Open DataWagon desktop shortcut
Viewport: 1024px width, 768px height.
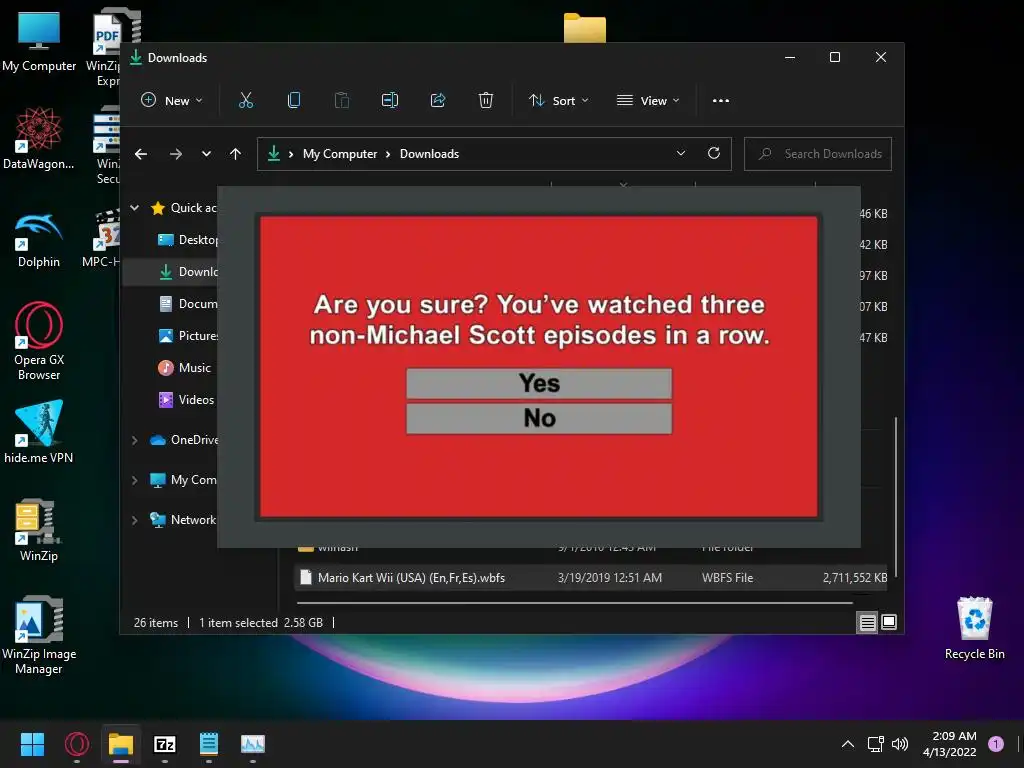click(x=39, y=138)
